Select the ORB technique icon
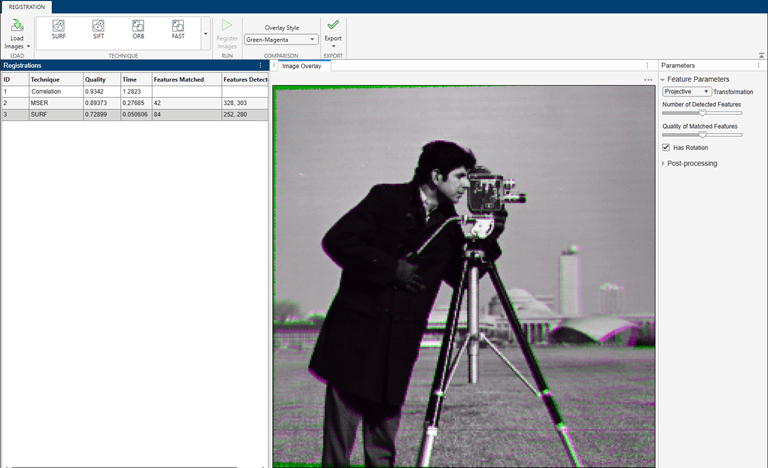 138,29
